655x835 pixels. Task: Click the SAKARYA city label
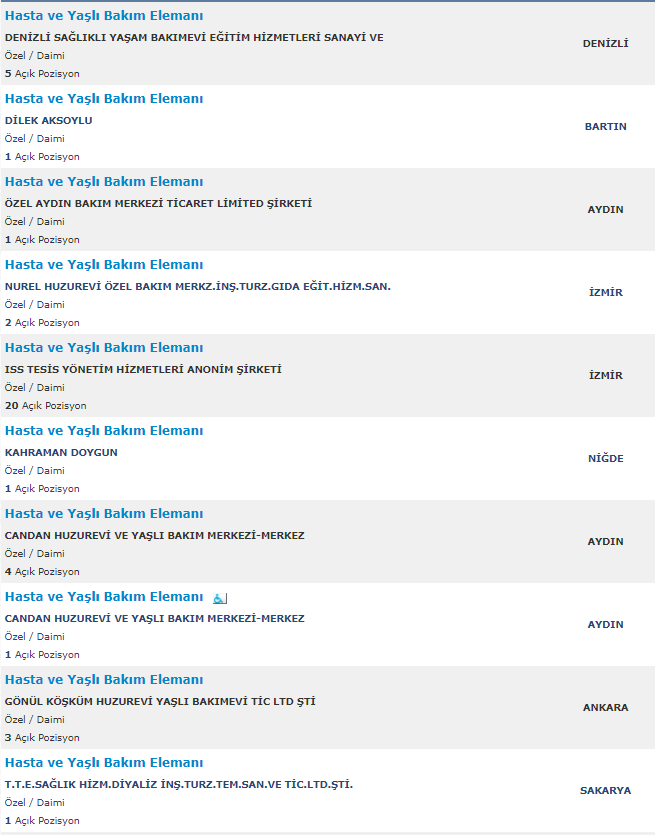click(605, 791)
